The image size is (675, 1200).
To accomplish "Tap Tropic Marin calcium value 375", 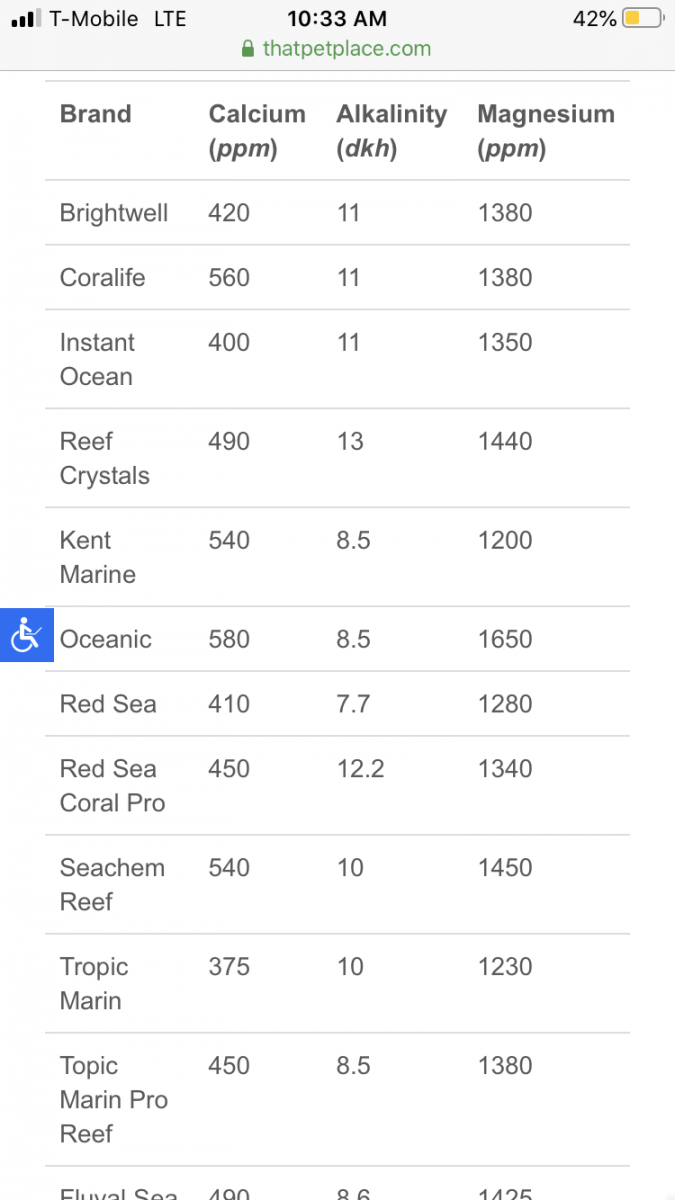I will [x=229, y=967].
